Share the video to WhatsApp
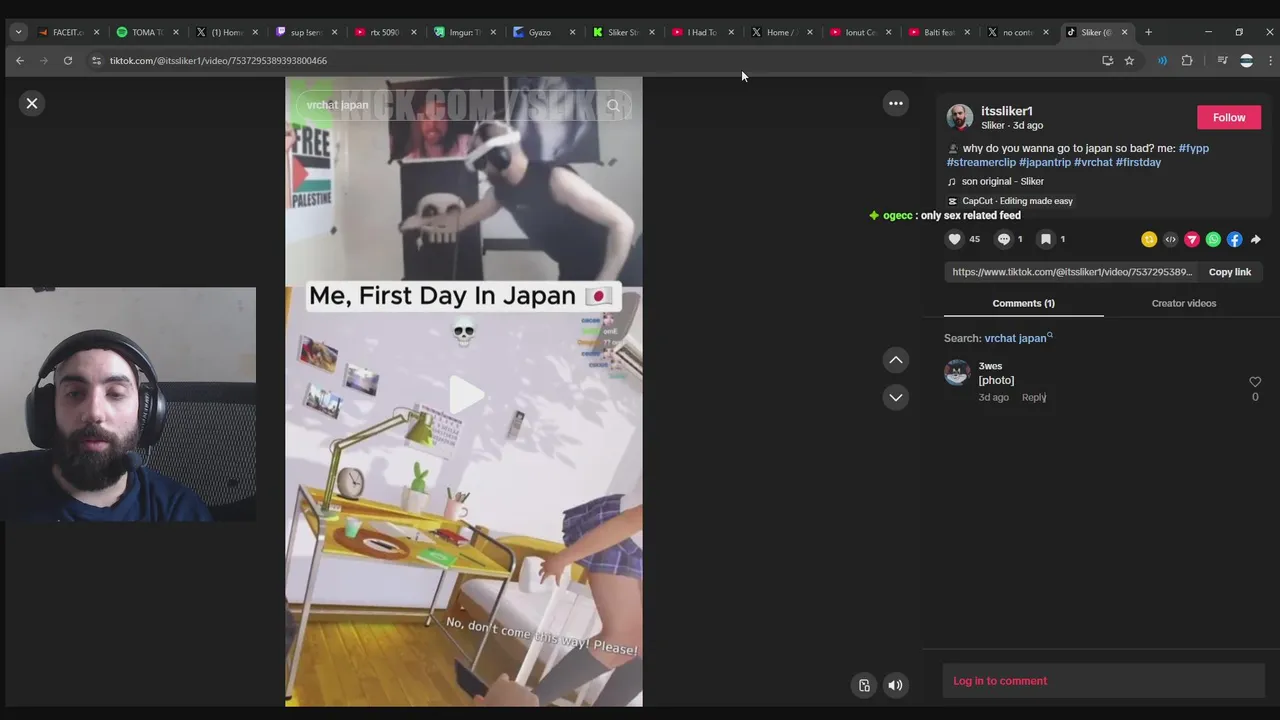Image resolution: width=1280 pixels, height=720 pixels. click(1213, 239)
